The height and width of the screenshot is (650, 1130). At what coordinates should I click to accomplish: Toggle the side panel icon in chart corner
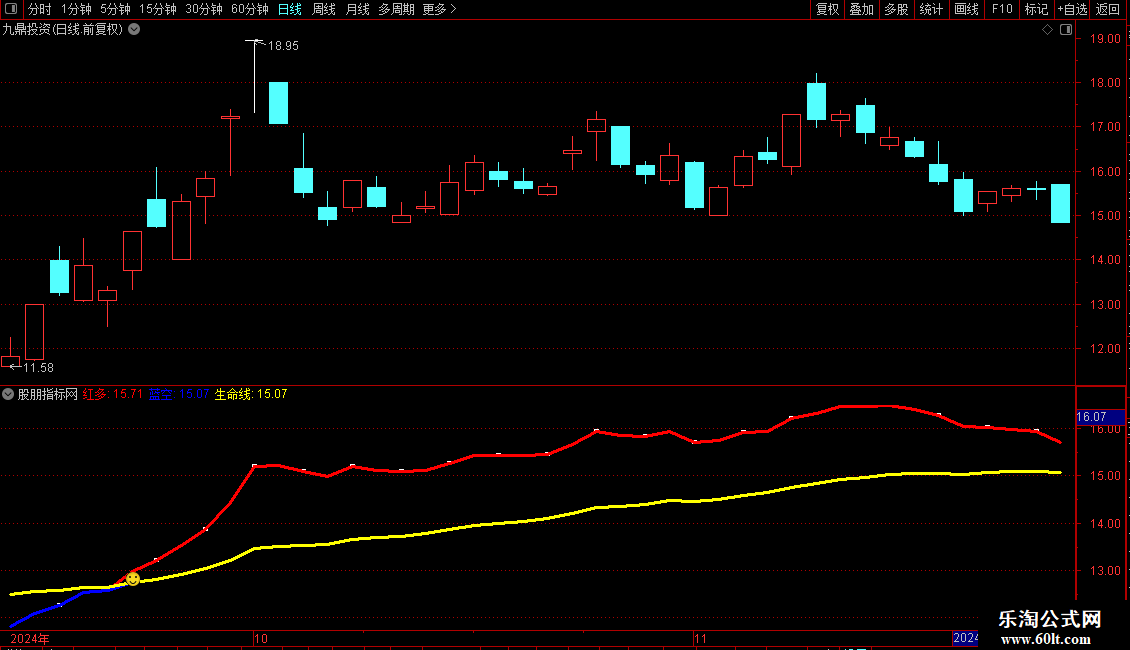pos(1066,30)
